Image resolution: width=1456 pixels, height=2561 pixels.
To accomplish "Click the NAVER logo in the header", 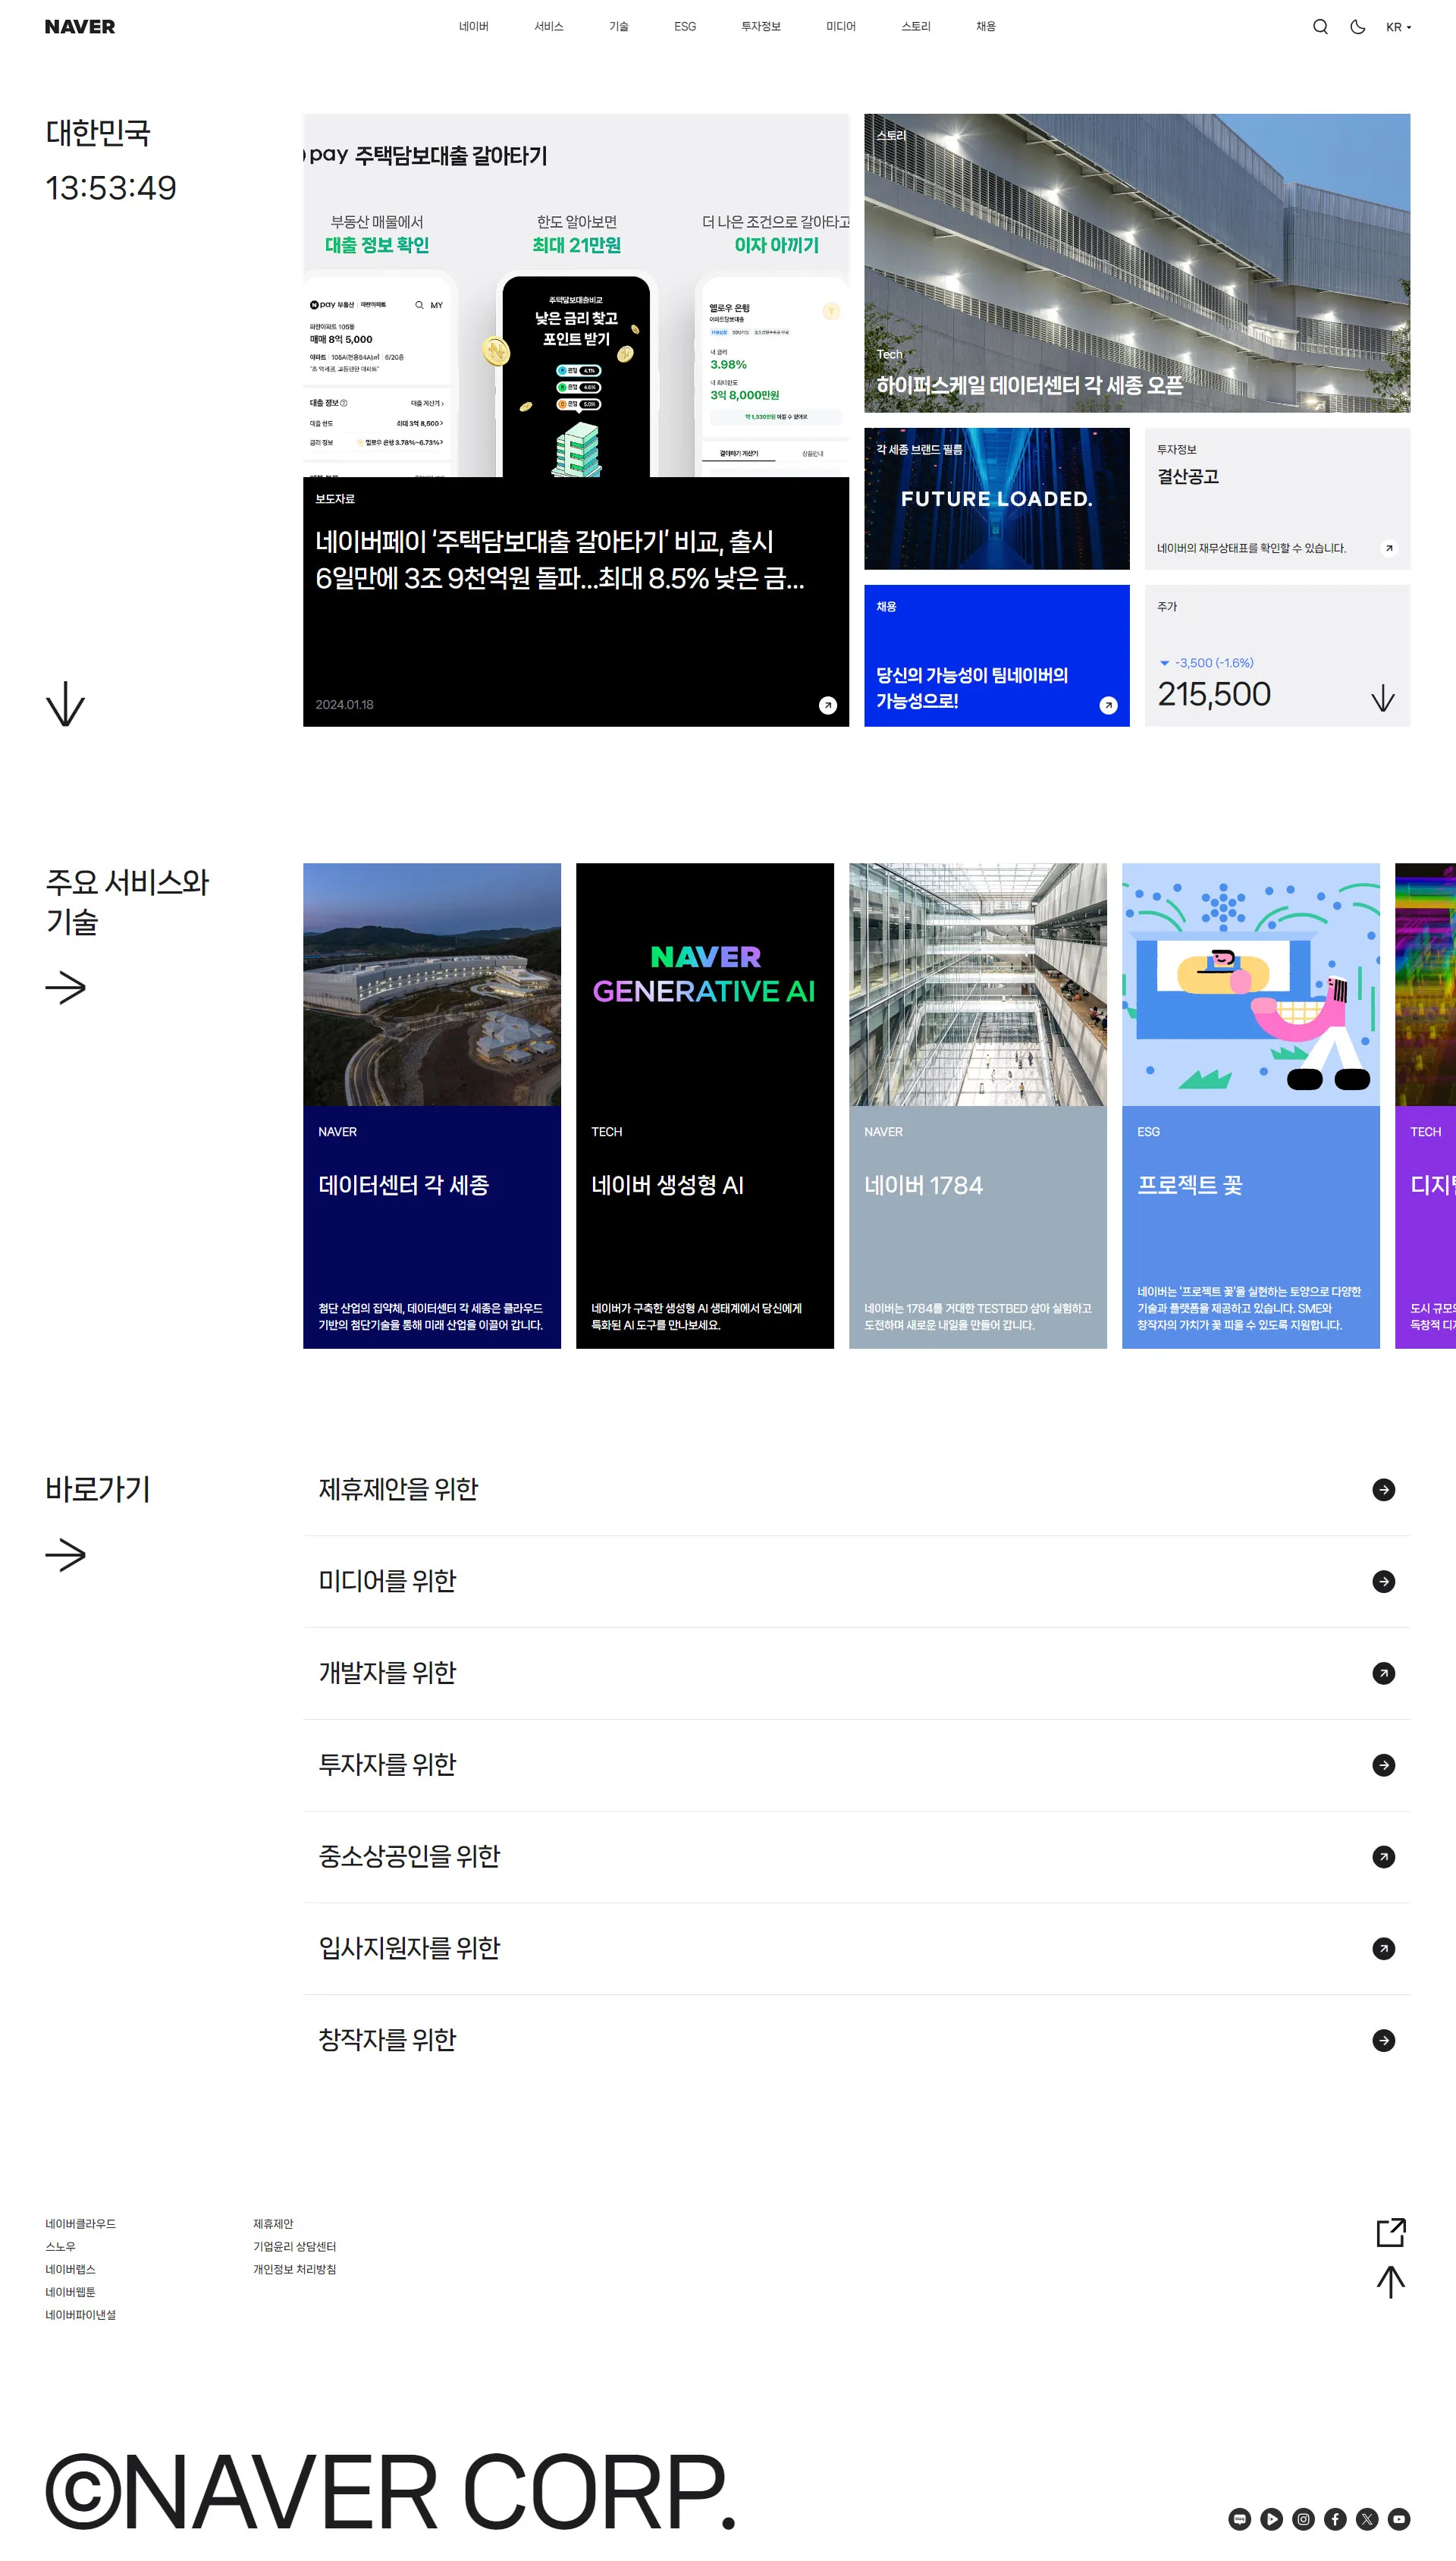I will (x=80, y=27).
